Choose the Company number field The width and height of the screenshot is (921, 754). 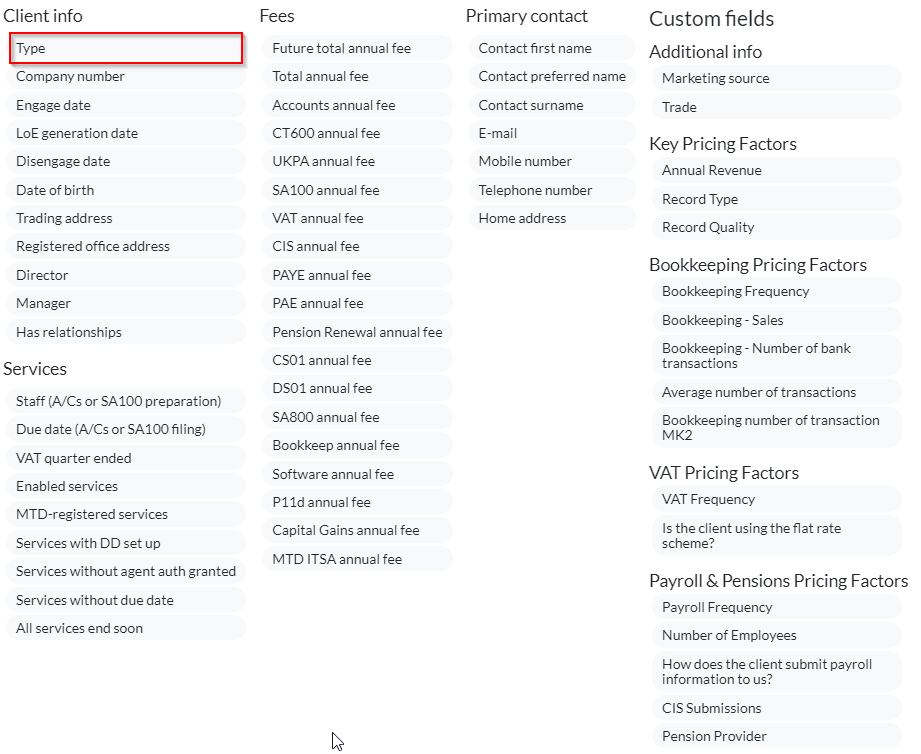click(126, 76)
